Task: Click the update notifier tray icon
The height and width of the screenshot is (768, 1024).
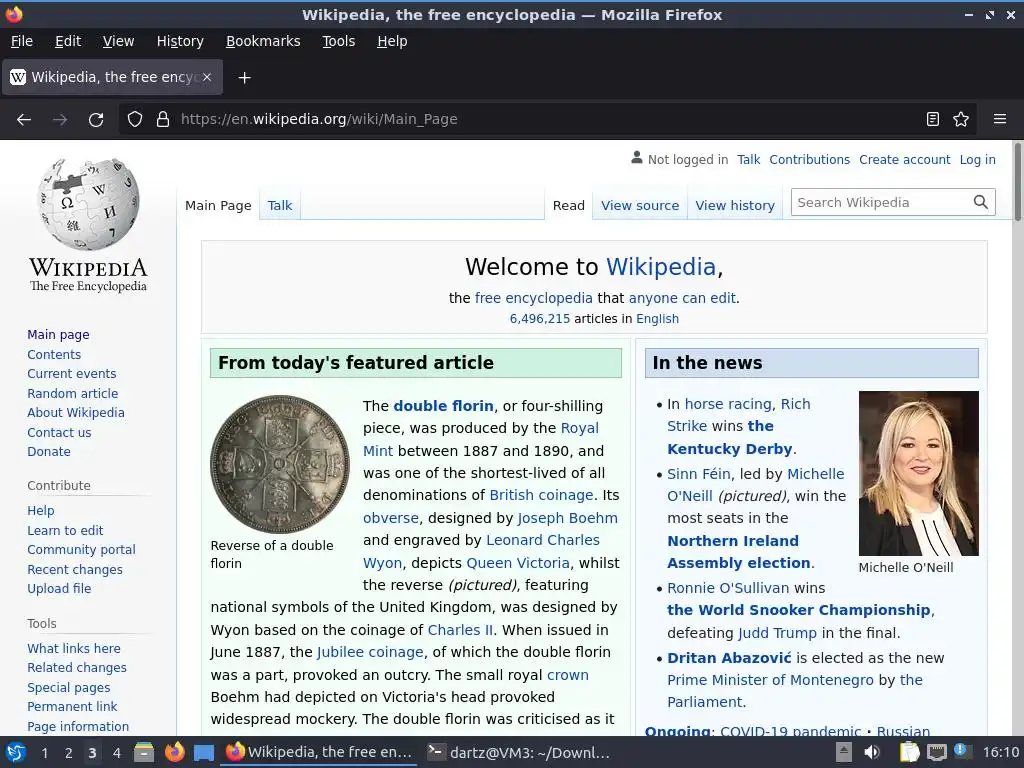Action: point(961,751)
